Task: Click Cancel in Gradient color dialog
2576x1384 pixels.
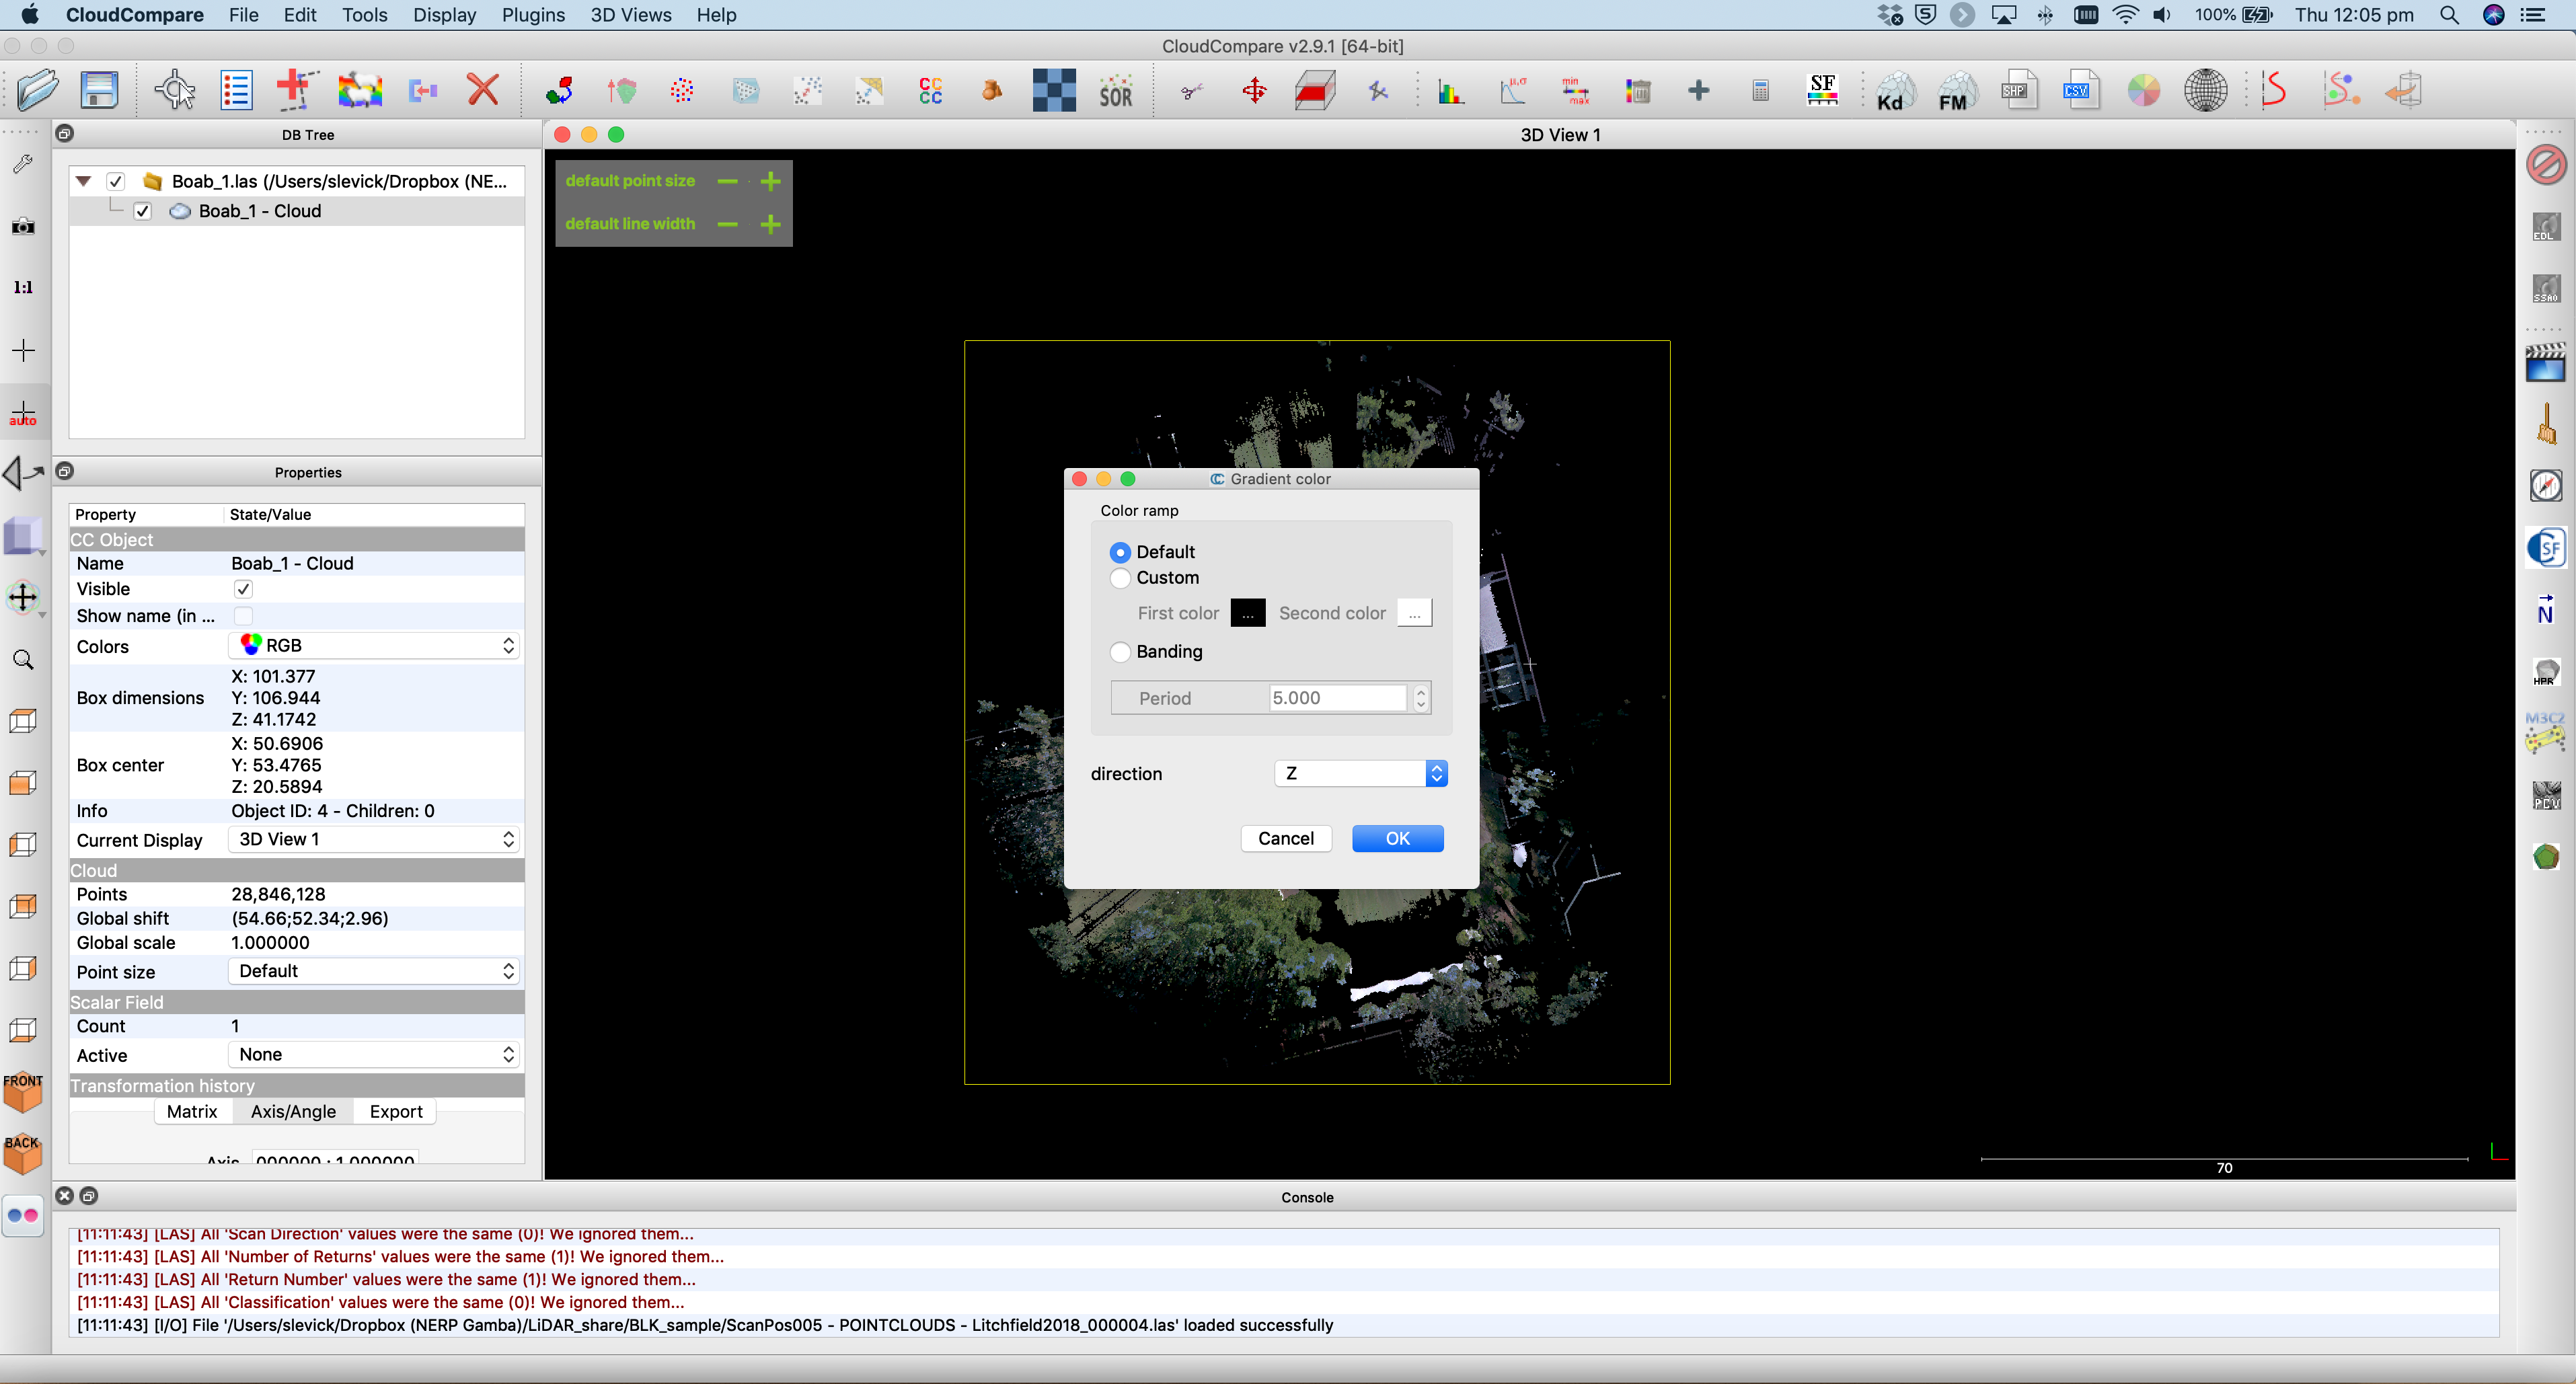Action: (x=1286, y=838)
